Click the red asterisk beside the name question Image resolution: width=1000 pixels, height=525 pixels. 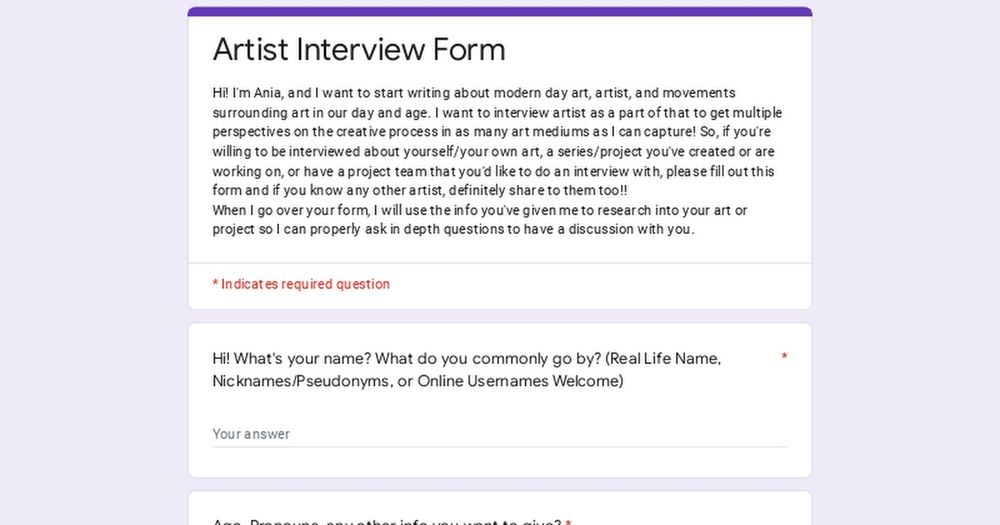[x=784, y=357]
